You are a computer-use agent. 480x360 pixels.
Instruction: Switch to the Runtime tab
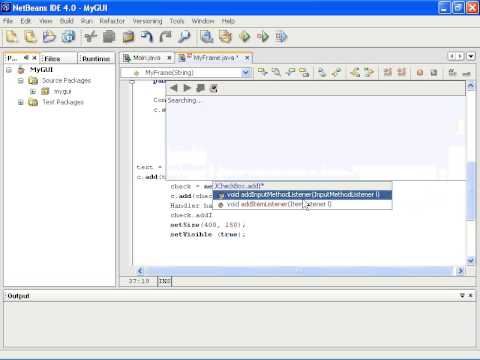tap(96, 58)
